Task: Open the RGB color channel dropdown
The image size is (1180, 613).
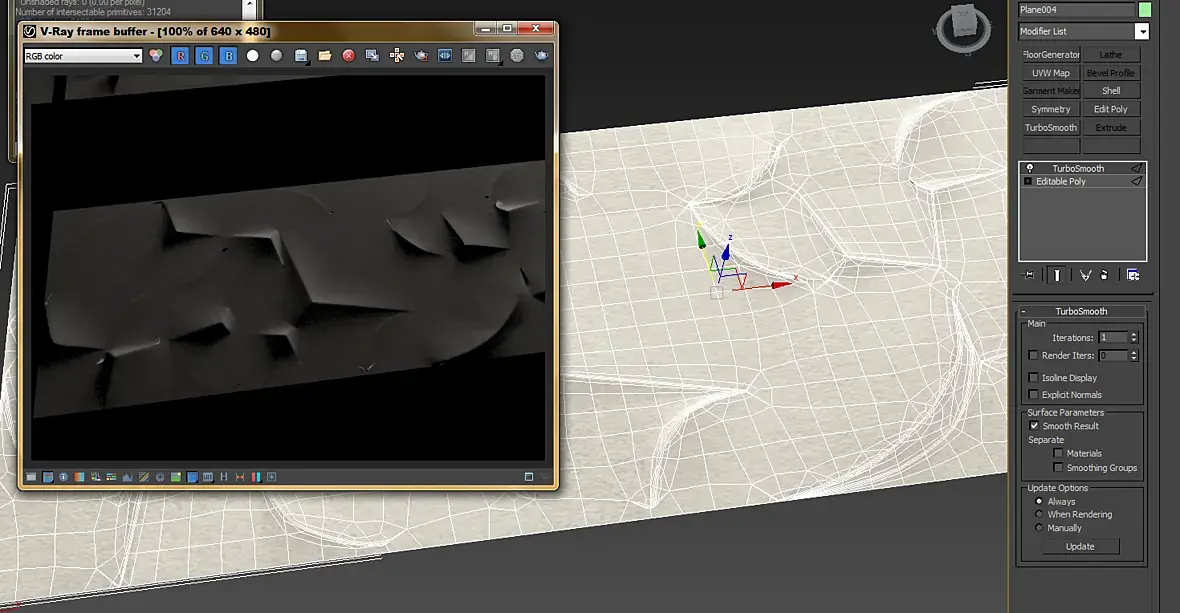Action: (x=83, y=56)
